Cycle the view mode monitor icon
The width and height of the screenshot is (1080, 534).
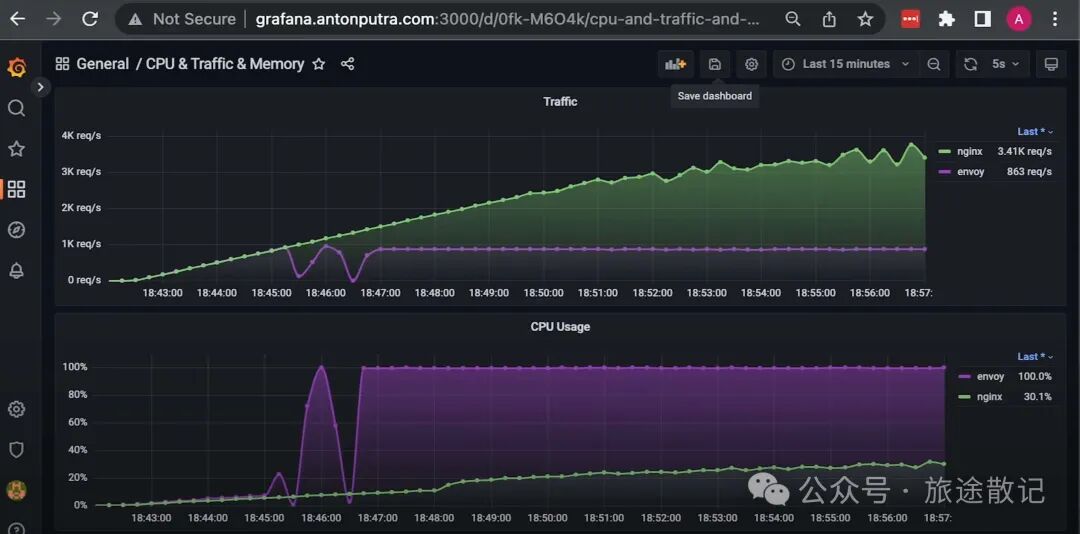pos(1051,64)
